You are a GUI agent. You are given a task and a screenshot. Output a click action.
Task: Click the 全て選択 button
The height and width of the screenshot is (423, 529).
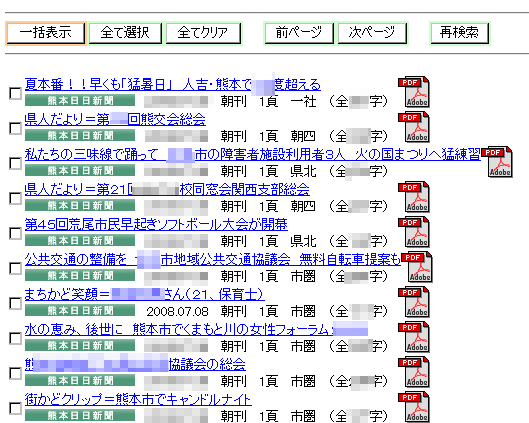[125, 33]
